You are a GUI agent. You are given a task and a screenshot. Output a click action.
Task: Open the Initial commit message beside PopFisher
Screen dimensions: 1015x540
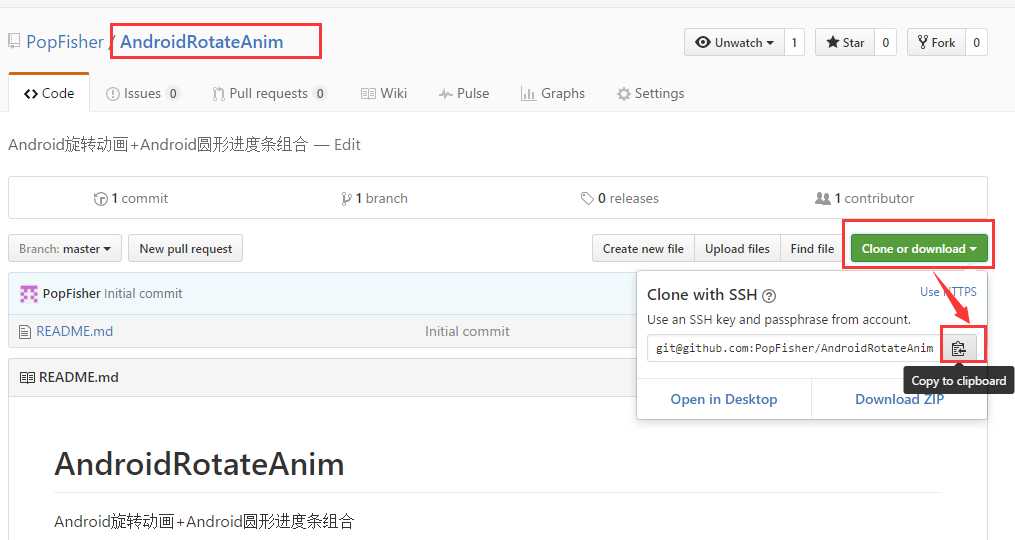click(x=143, y=293)
